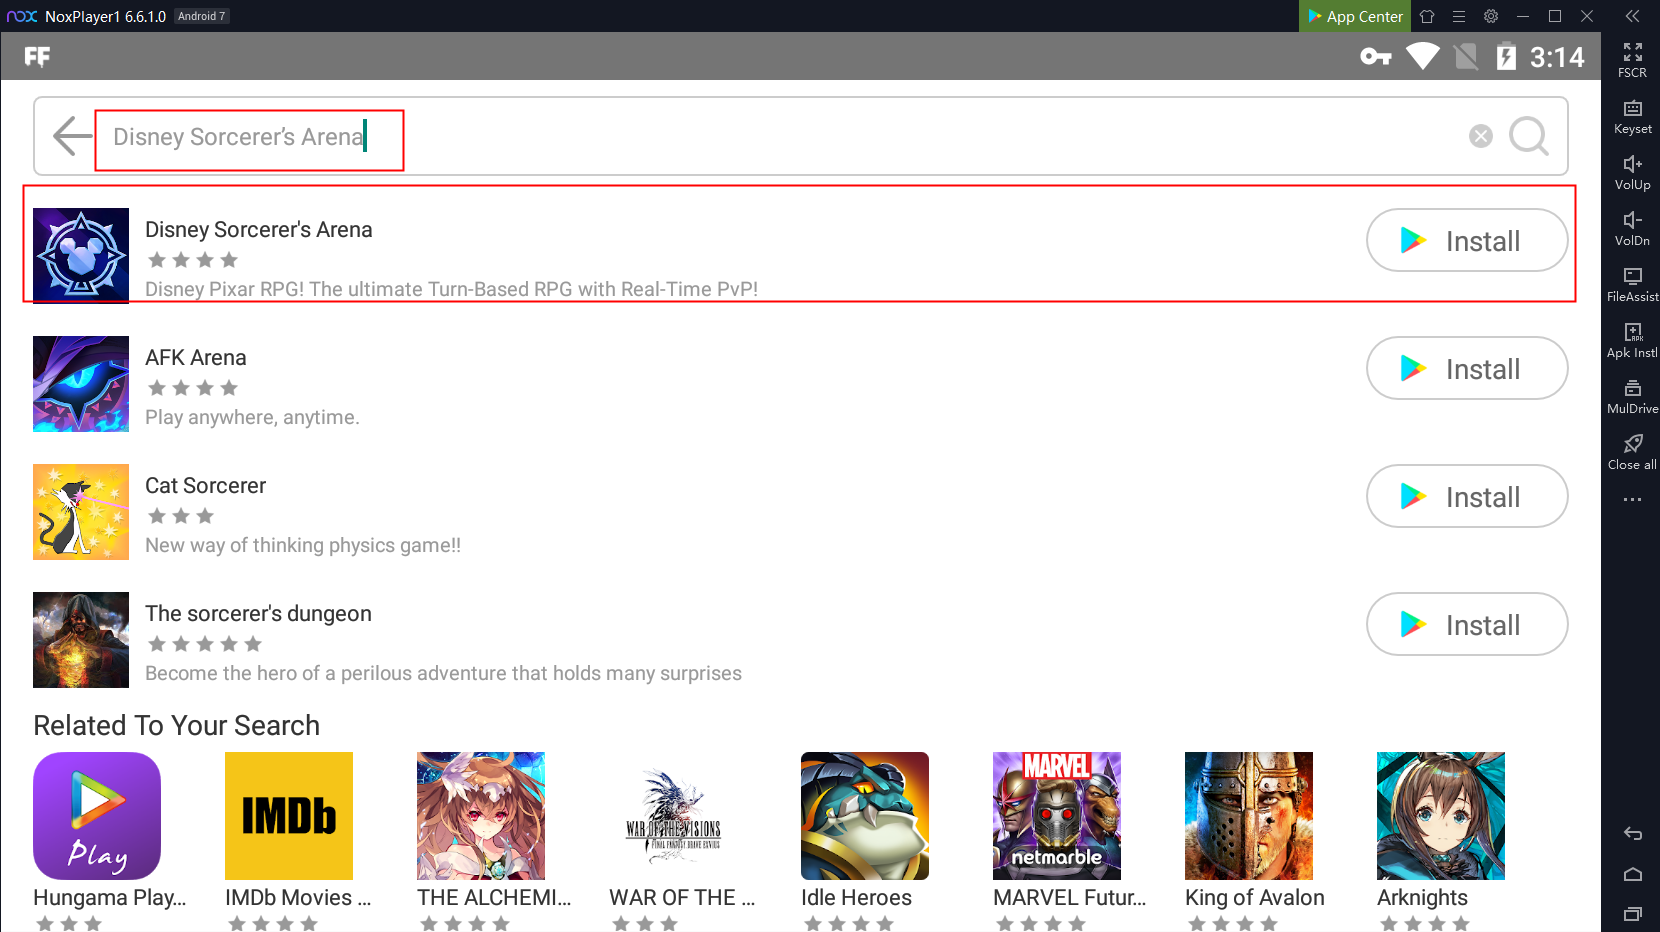
Task: Click the search magnifier icon
Action: pos(1528,136)
